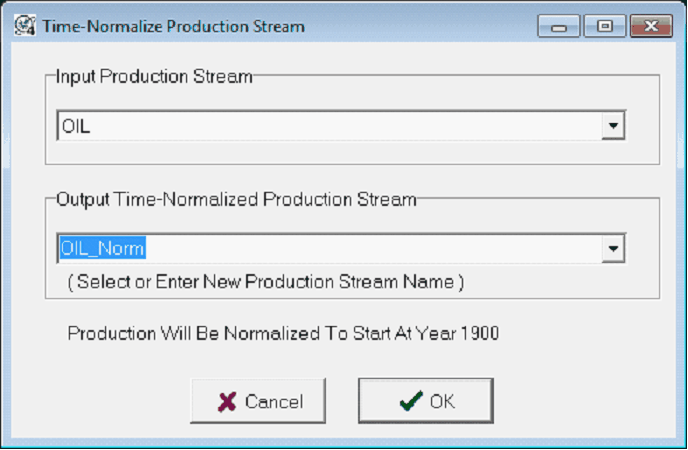
Task: Confirm by clicking the OK label
Action: (442, 402)
